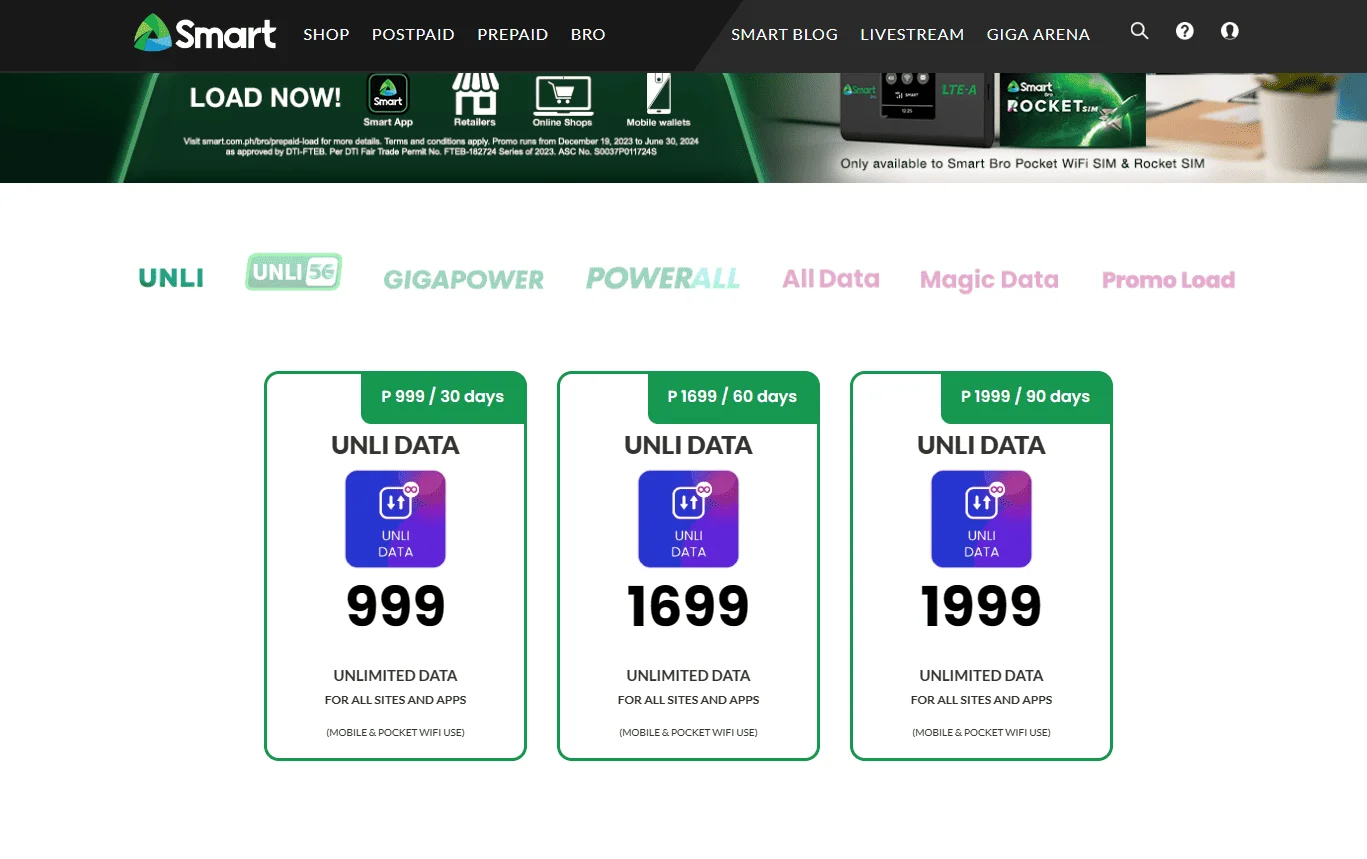Click the P 999 / 30 days badge

pyautogui.click(x=442, y=397)
